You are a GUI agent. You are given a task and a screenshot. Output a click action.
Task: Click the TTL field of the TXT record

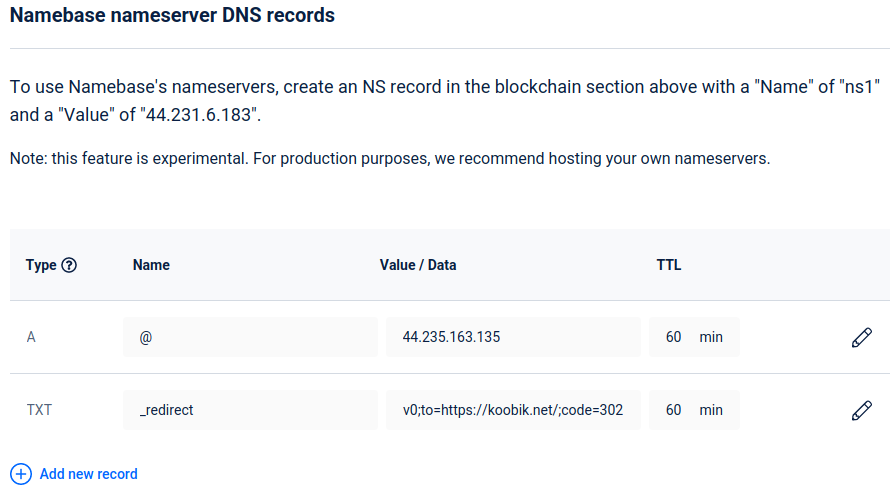pos(674,410)
